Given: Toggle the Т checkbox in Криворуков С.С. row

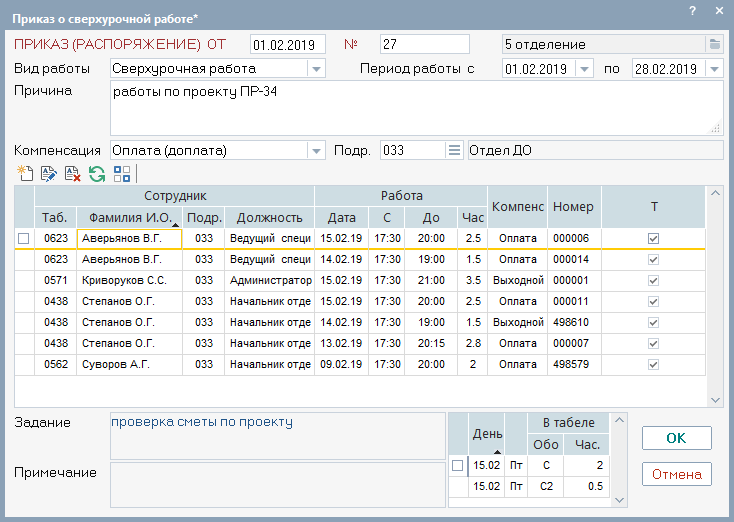Looking at the screenshot, I should click(x=653, y=280).
